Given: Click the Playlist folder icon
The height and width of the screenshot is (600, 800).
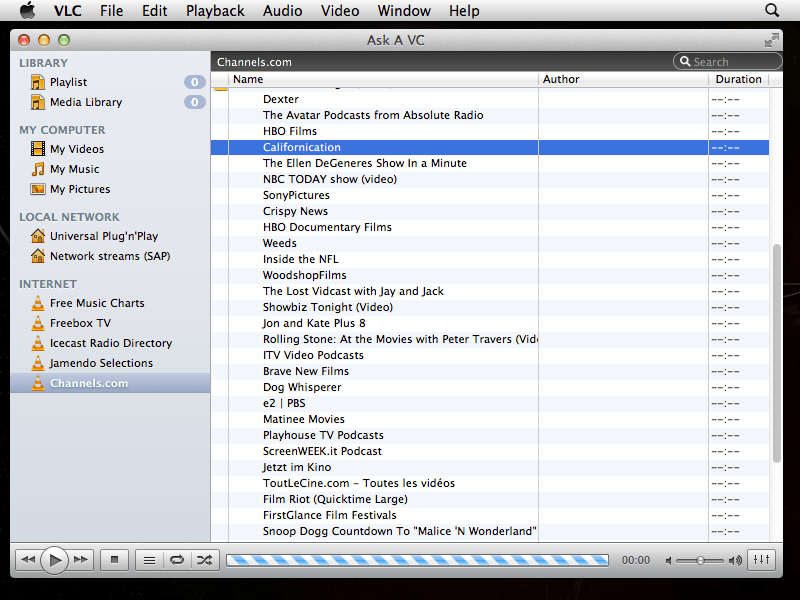Looking at the screenshot, I should coord(38,82).
